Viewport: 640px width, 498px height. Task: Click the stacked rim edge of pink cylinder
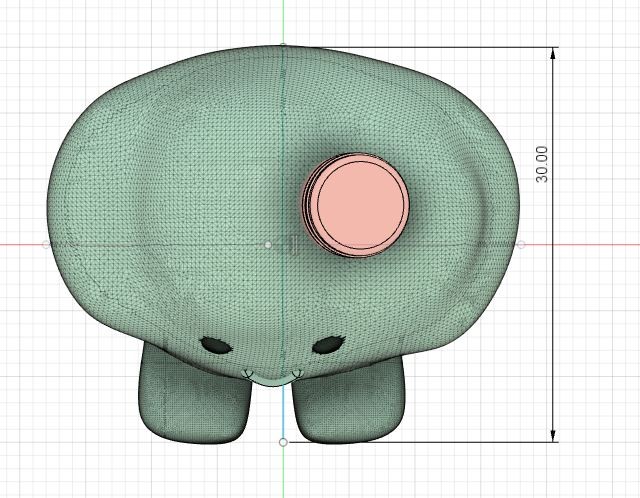(x=307, y=207)
